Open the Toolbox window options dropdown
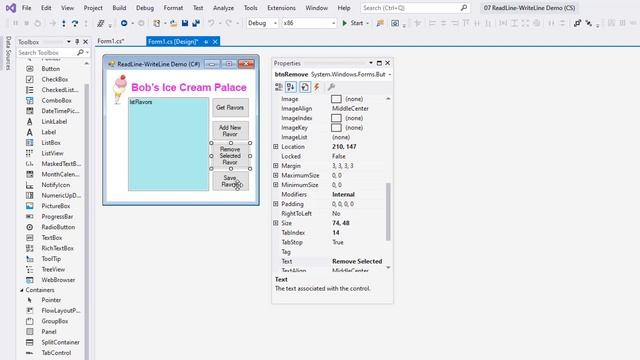Screen dimensions: 640x360 pyautogui.click(x=69, y=42)
